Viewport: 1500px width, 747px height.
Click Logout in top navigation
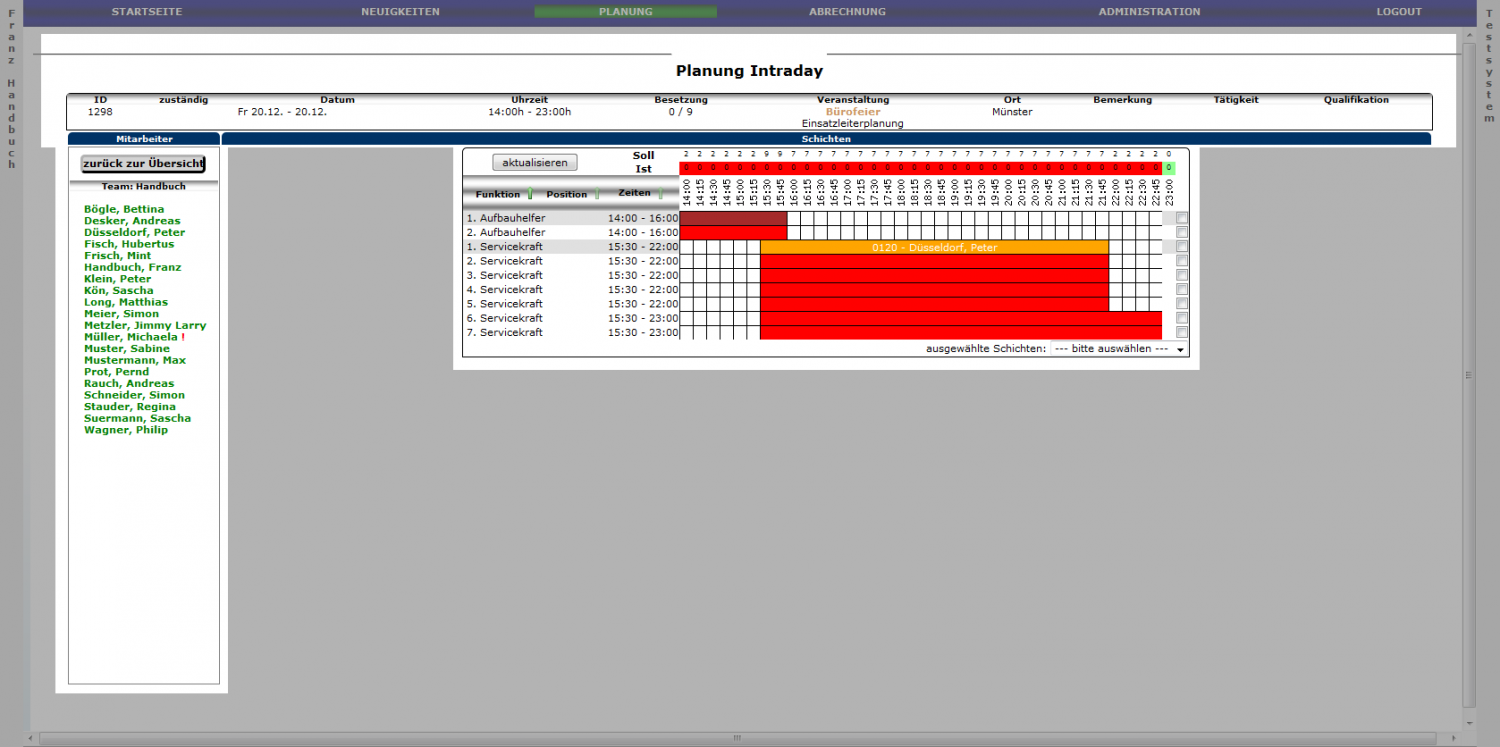click(x=1399, y=12)
